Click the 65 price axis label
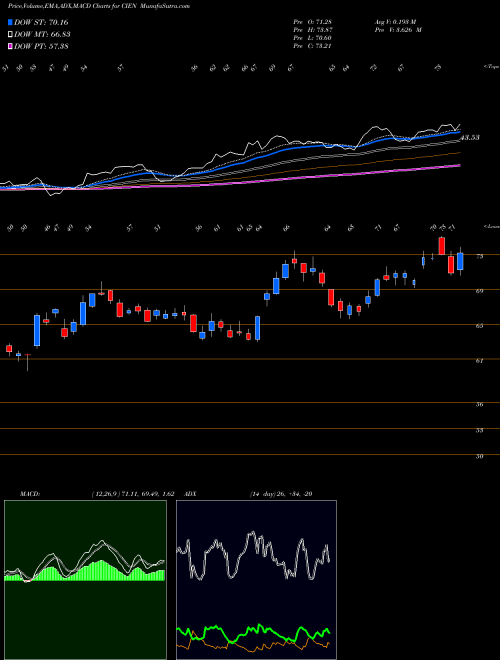Image resolution: width=500 pixels, height=660 pixels. click(479, 326)
